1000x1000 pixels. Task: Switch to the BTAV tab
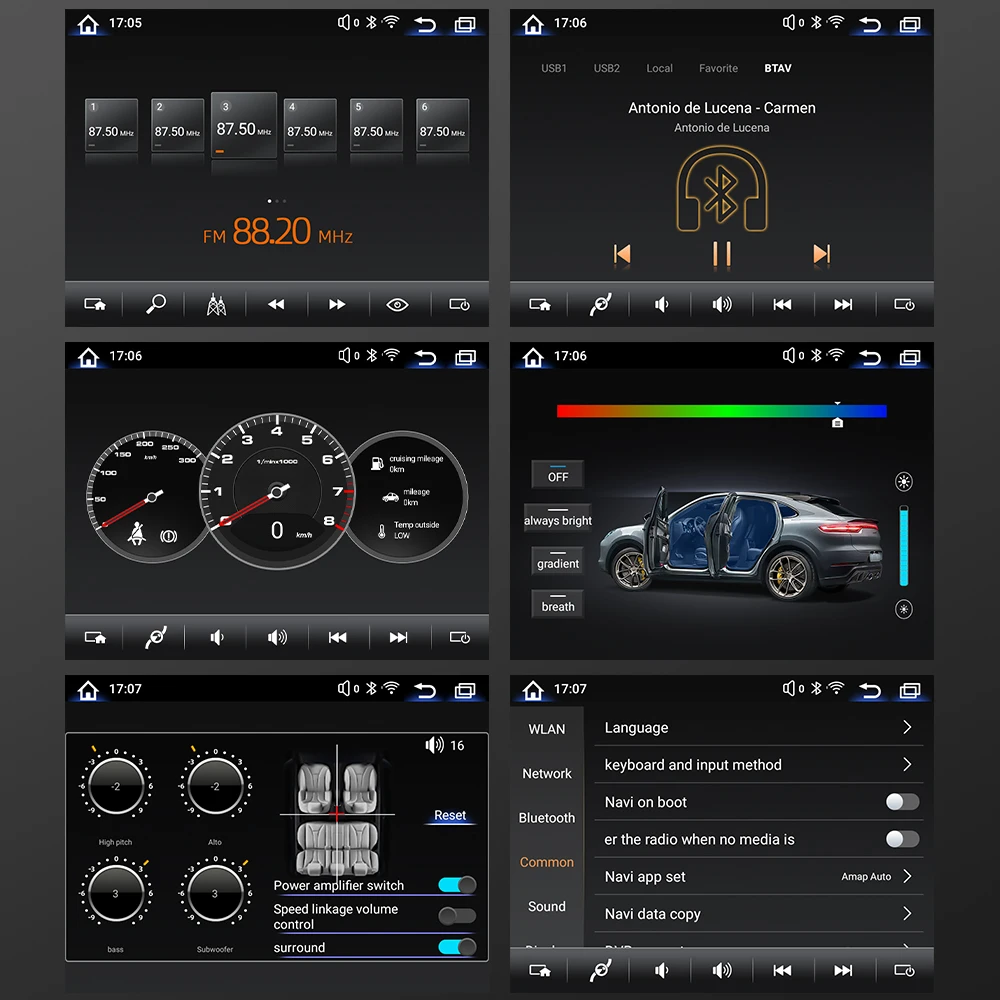(x=777, y=68)
